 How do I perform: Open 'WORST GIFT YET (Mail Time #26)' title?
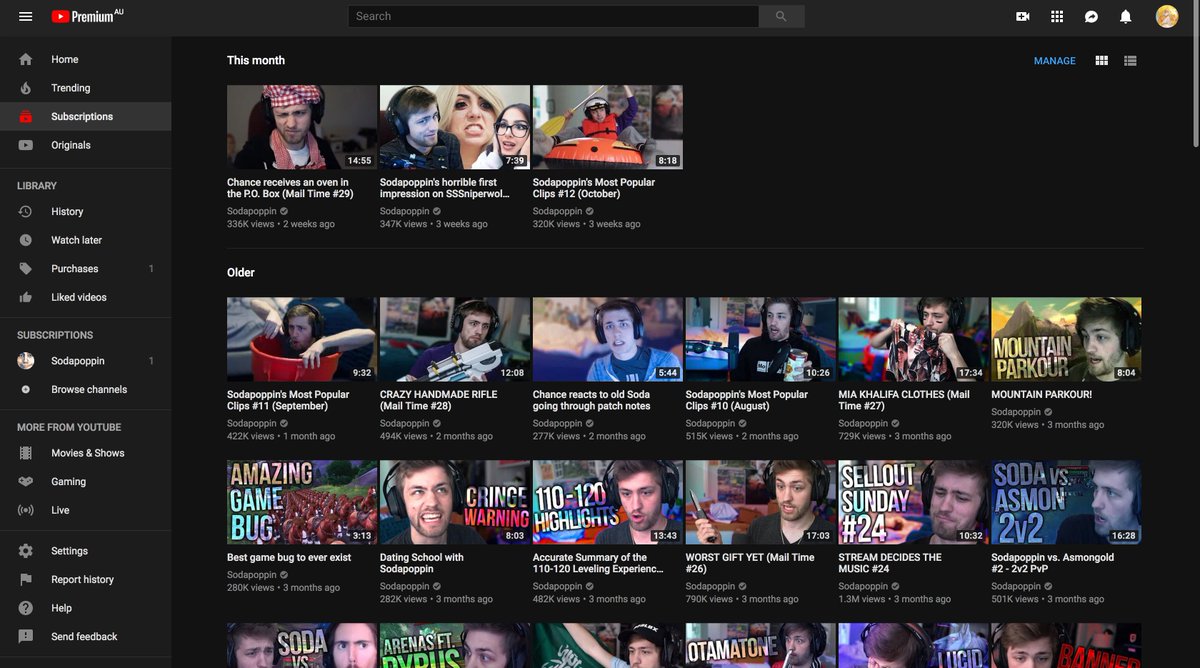click(750, 563)
